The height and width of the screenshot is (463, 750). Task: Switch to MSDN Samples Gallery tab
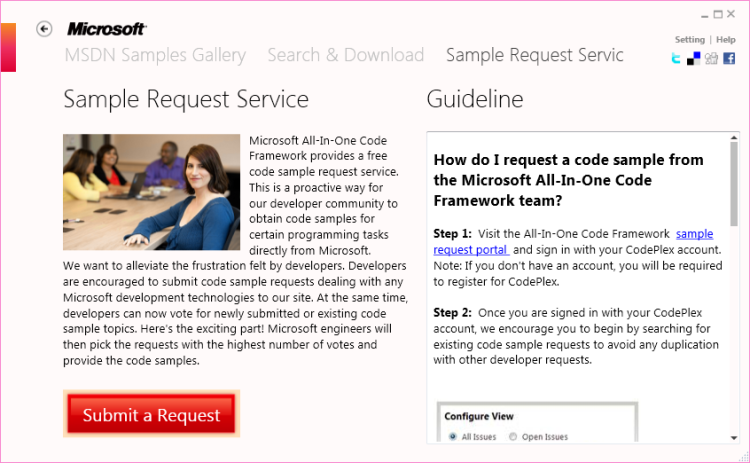(x=155, y=55)
